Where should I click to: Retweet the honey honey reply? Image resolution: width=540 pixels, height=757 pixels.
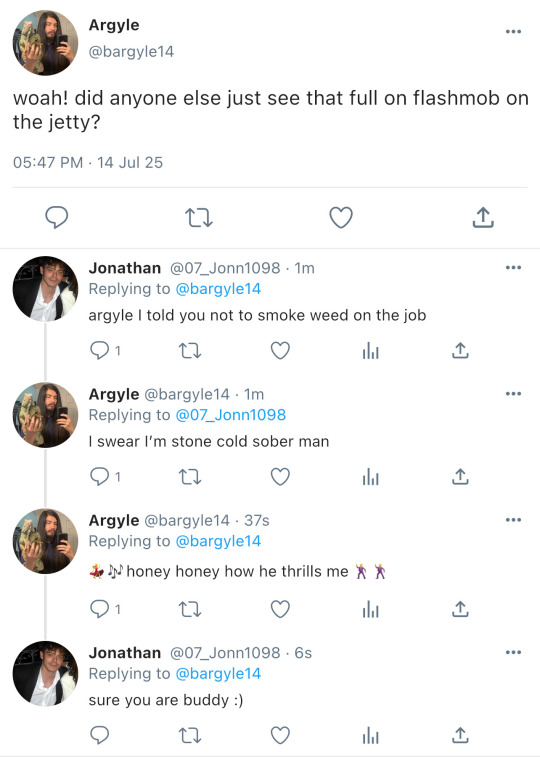[x=190, y=610]
